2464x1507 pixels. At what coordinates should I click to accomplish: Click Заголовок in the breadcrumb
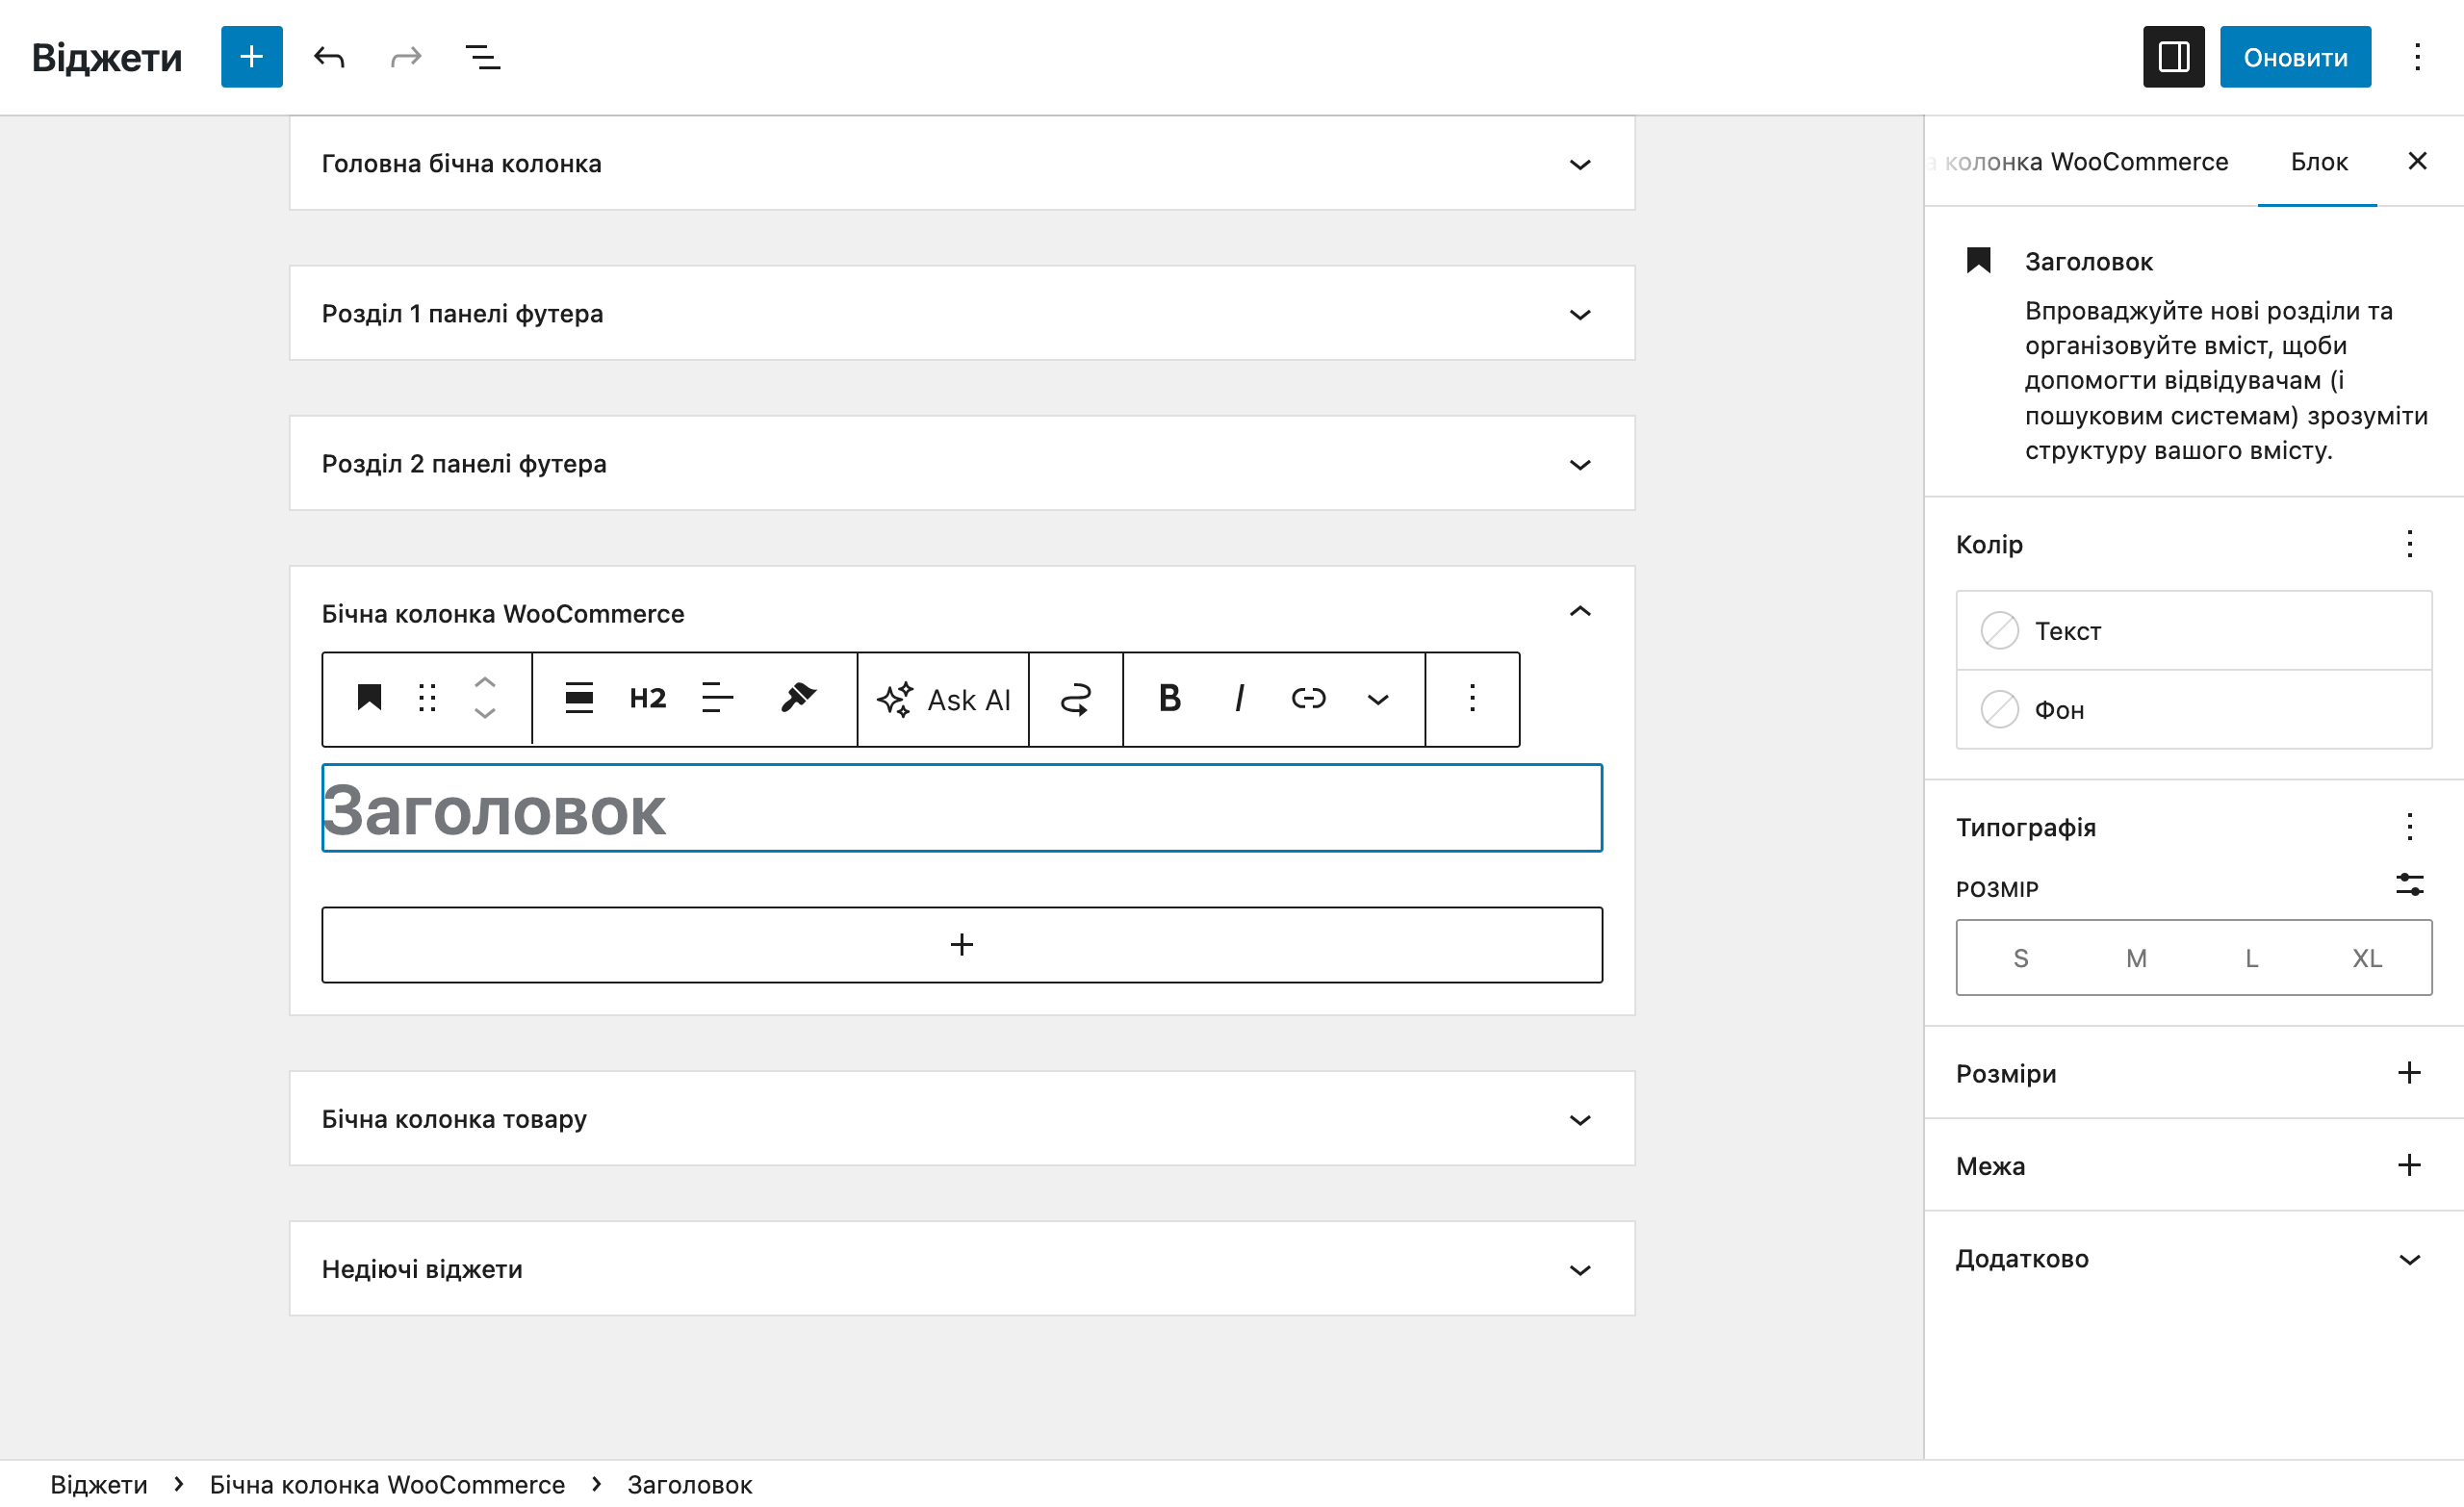690,1485
